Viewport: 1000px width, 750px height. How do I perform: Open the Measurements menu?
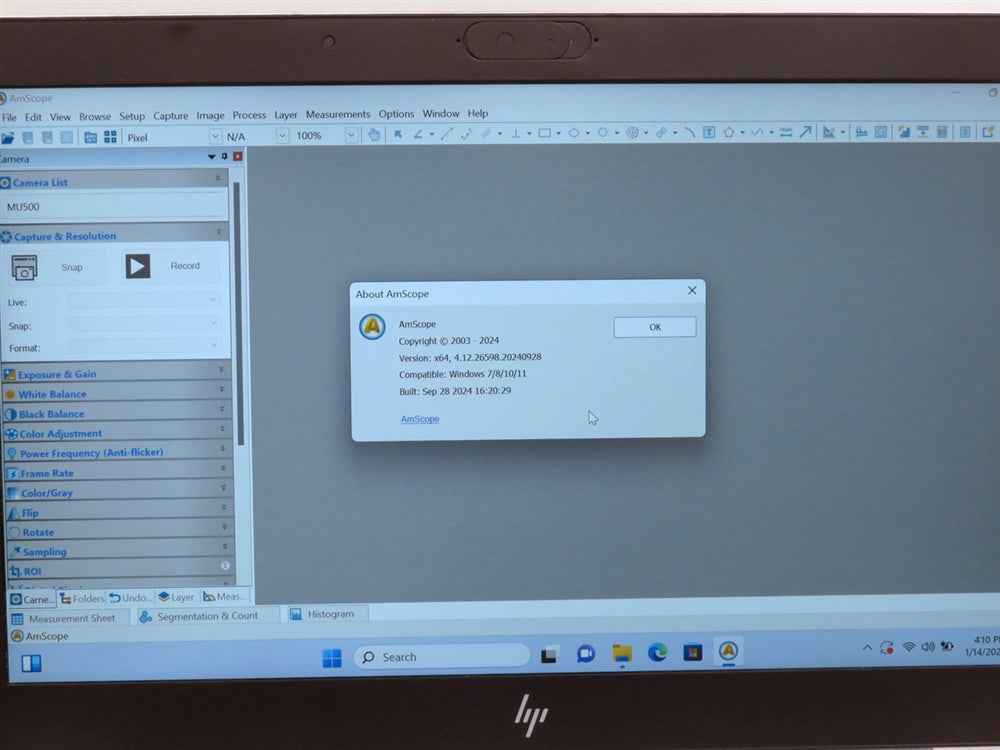coord(337,114)
